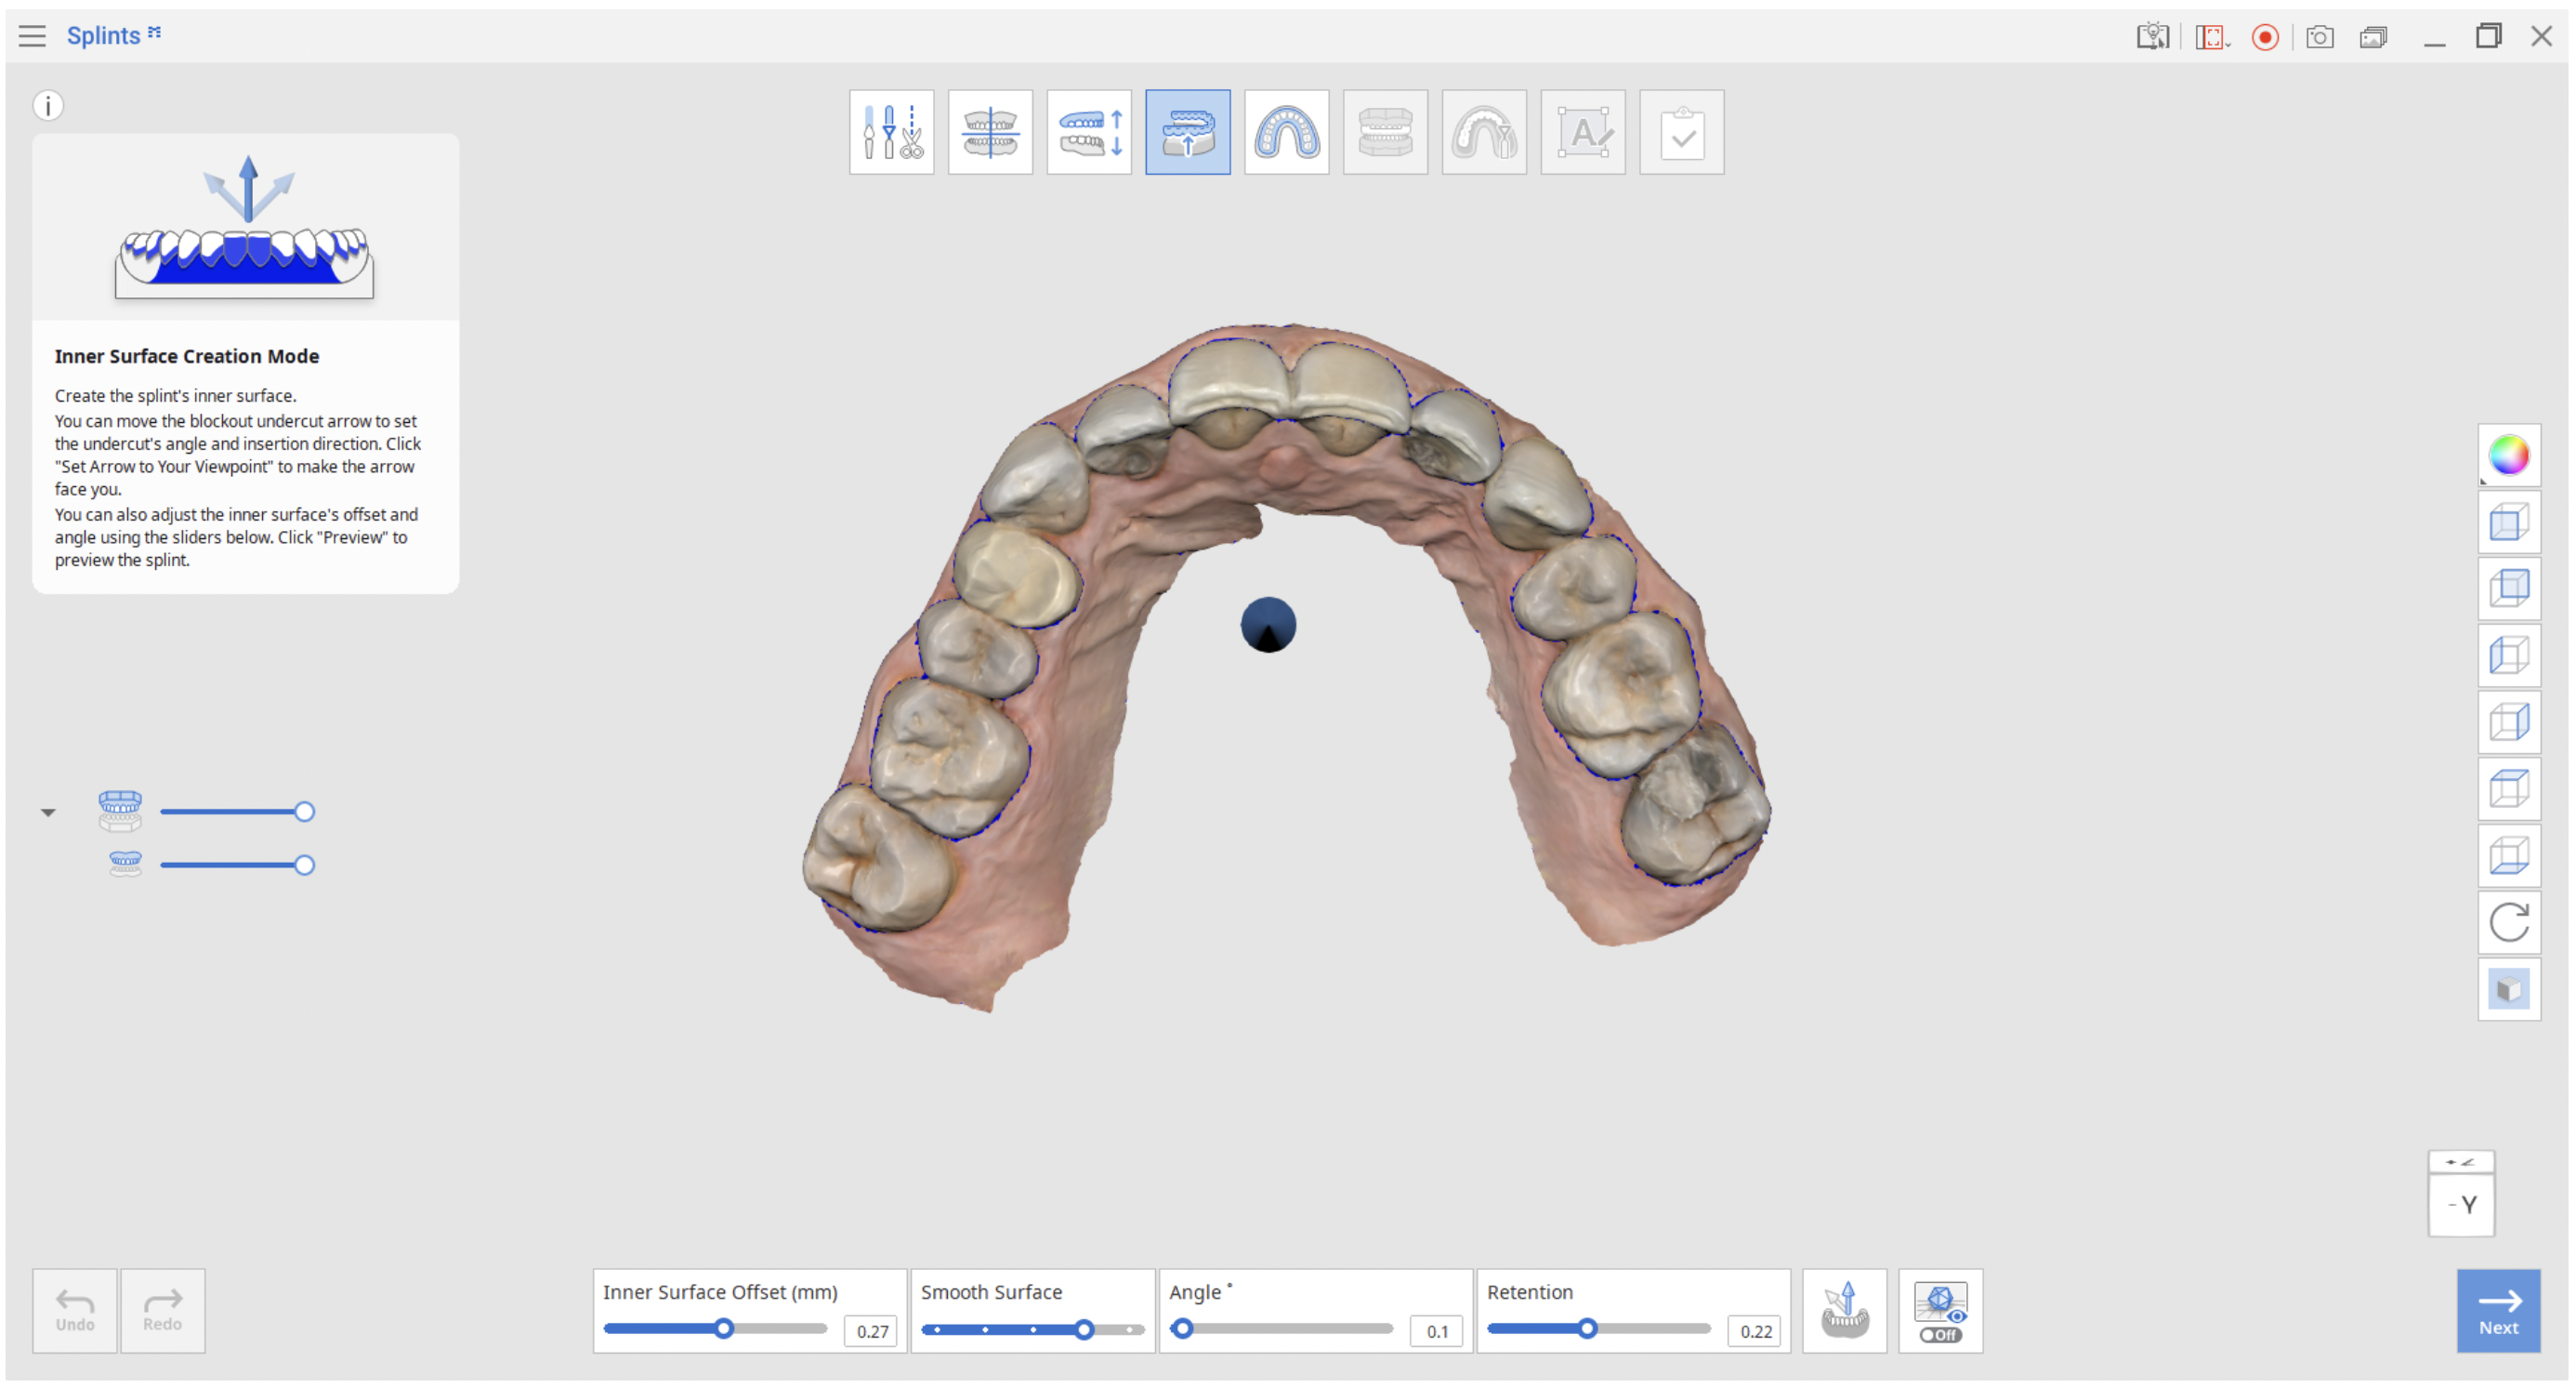
Task: Click the inner surface illustration thumbnail
Action: point(246,228)
